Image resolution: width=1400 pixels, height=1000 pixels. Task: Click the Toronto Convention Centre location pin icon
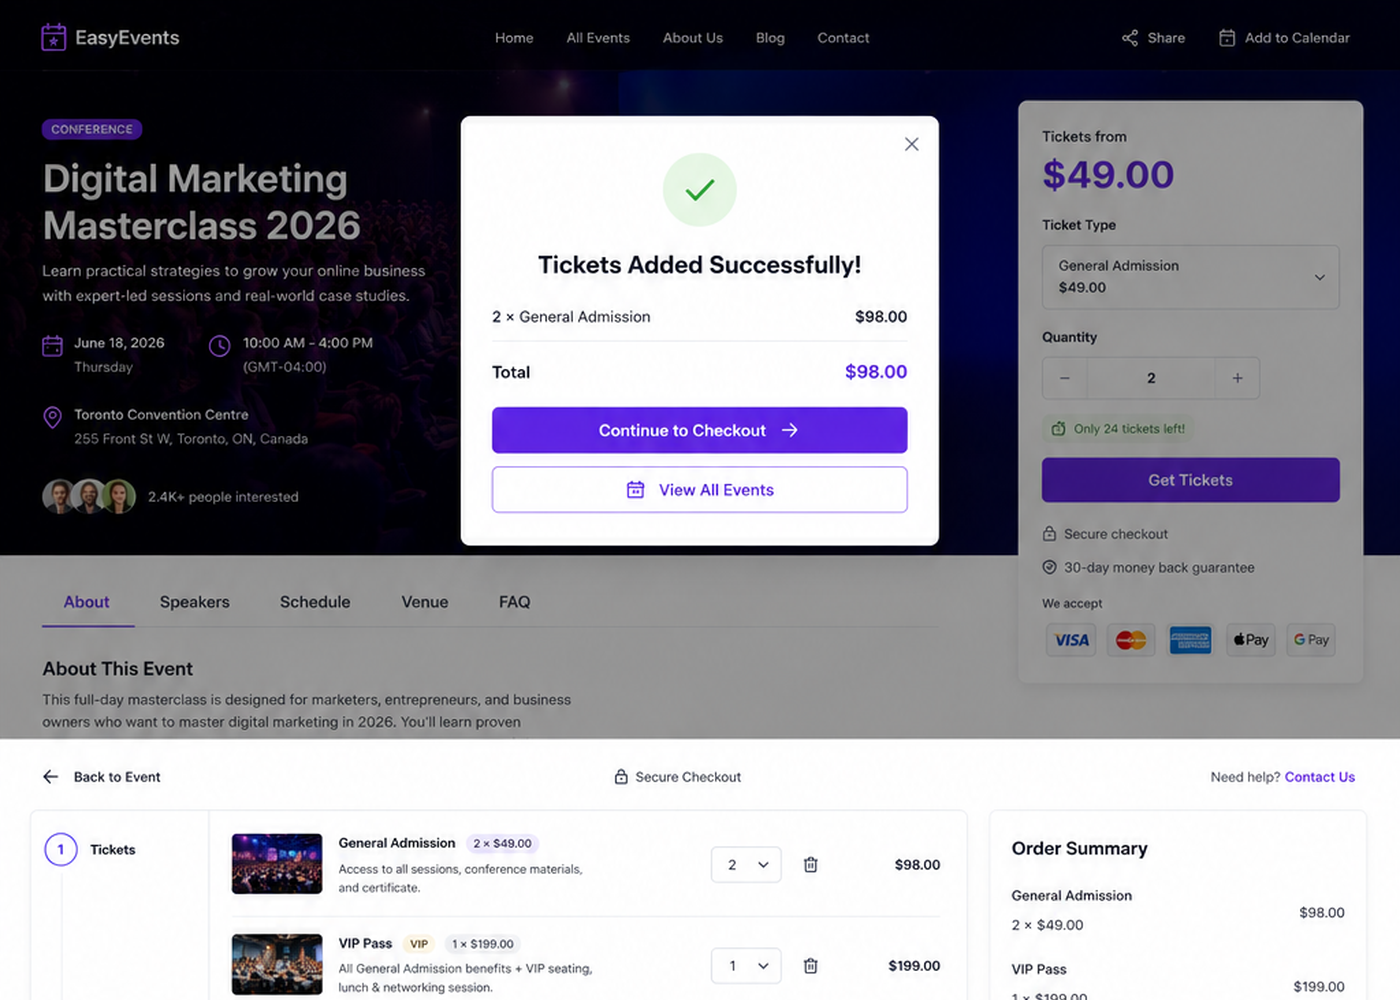(53, 417)
